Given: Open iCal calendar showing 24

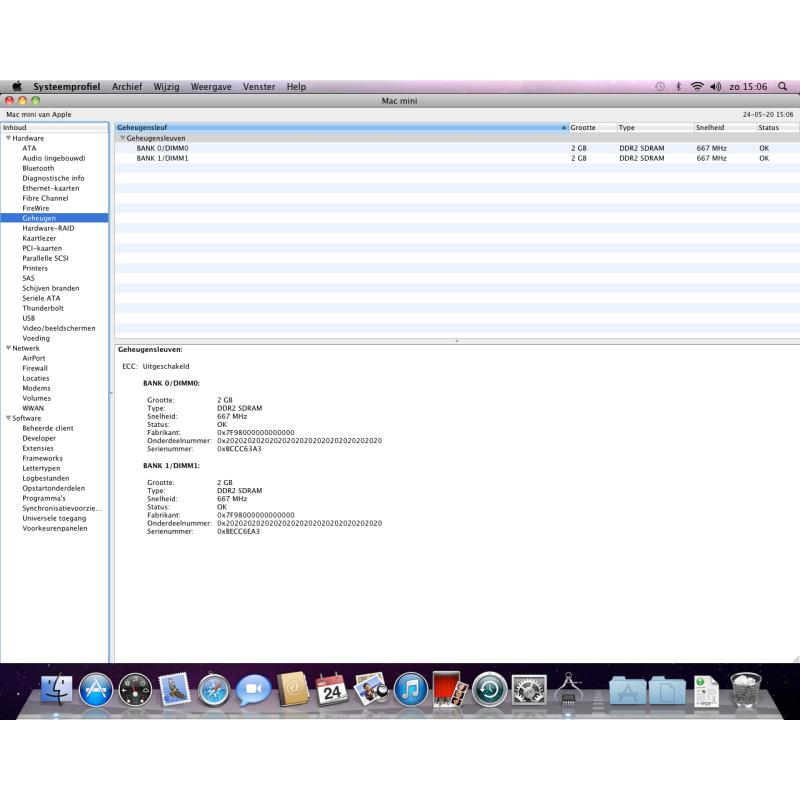Looking at the screenshot, I should [332, 689].
